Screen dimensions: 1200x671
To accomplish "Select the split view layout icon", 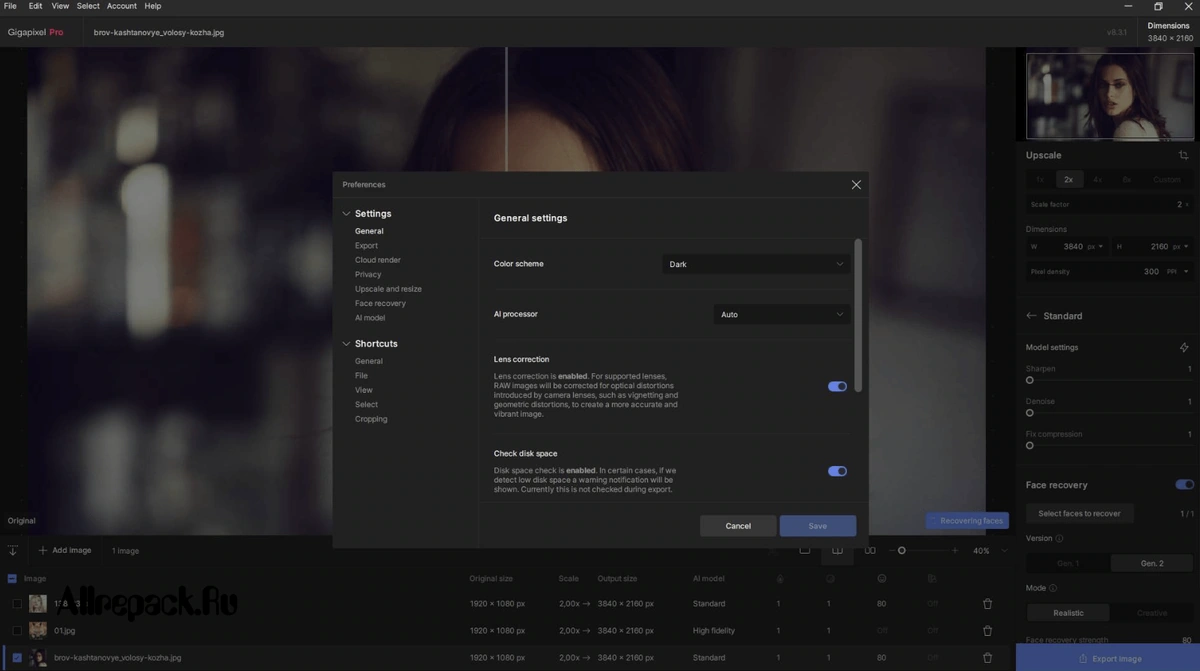I will tap(837, 550).
